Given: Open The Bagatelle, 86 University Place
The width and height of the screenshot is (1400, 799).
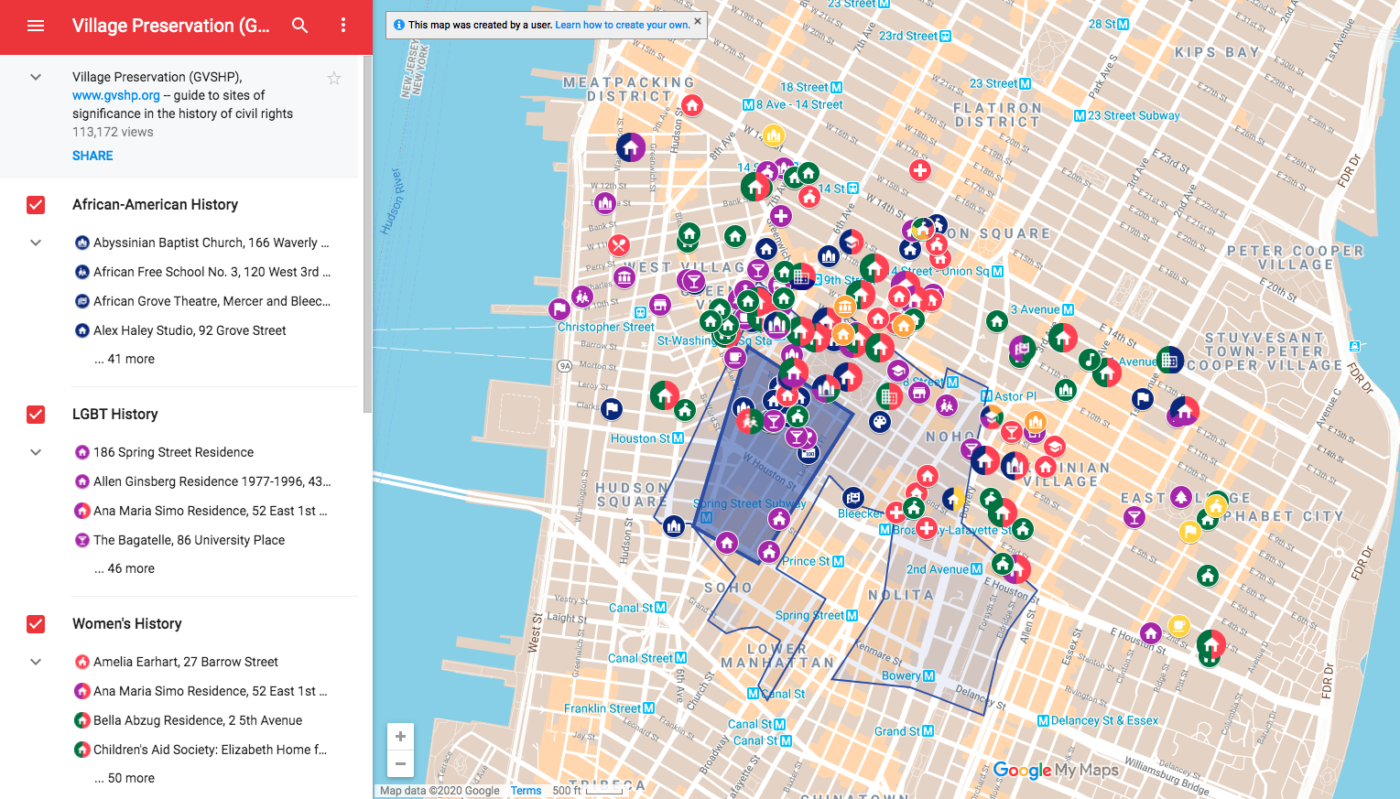Looking at the screenshot, I should coord(180,540).
